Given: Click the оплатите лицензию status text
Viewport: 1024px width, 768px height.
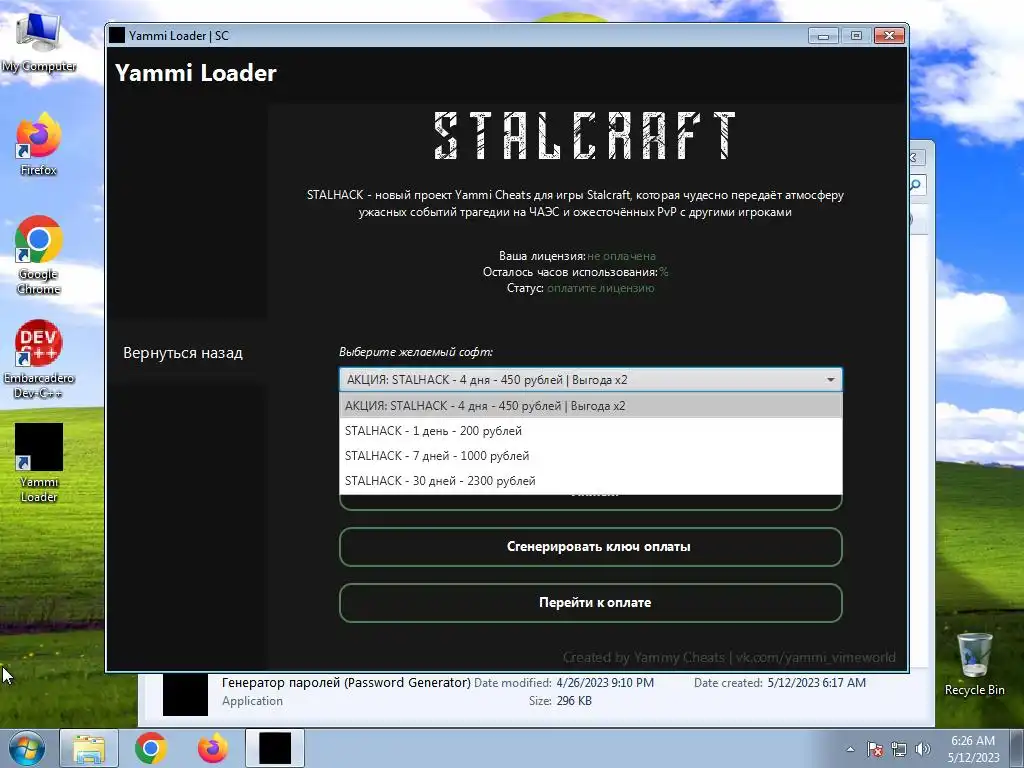Looking at the screenshot, I should click(600, 288).
